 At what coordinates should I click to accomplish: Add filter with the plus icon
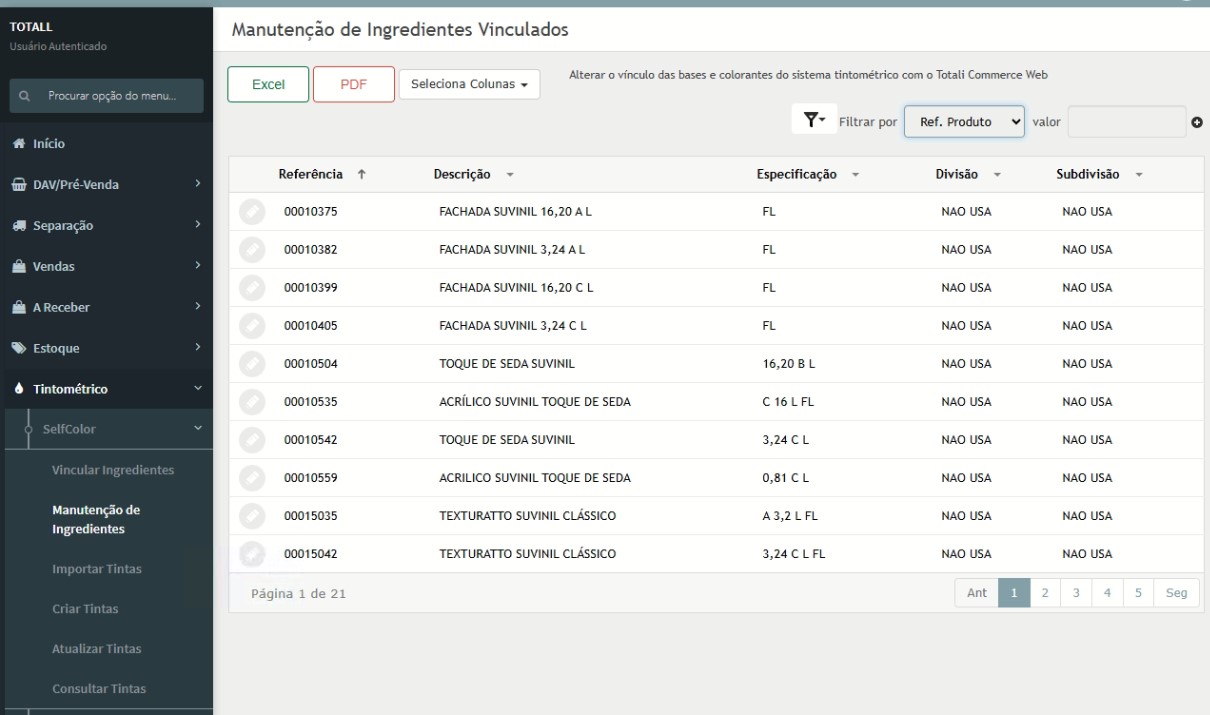point(1196,122)
